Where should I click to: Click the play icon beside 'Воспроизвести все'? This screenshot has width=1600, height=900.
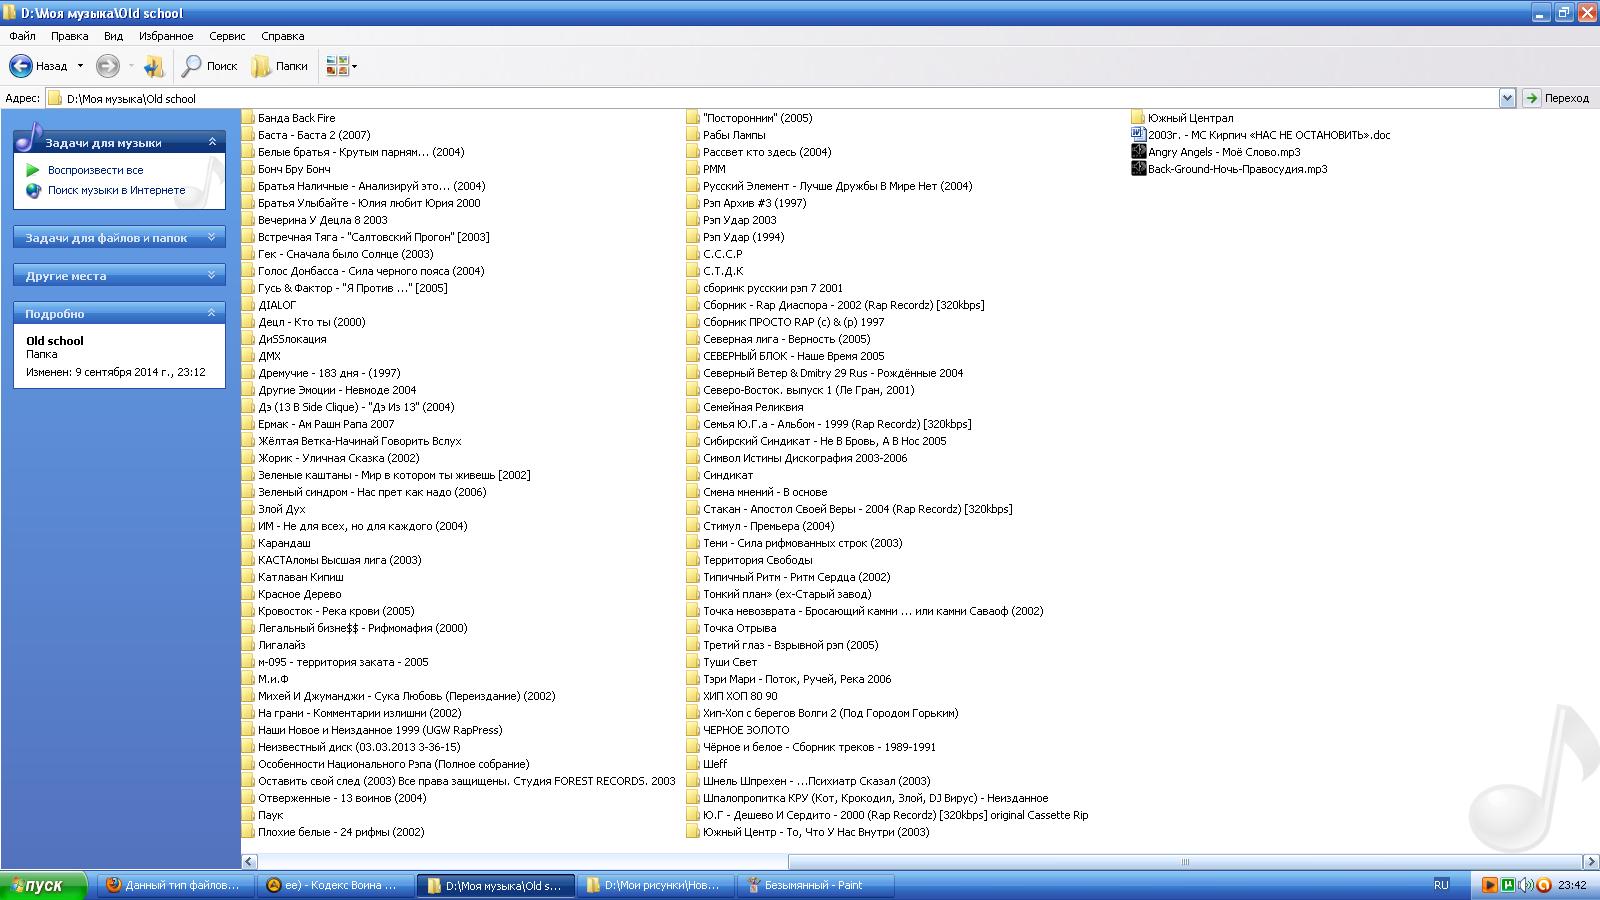[x=33, y=170]
